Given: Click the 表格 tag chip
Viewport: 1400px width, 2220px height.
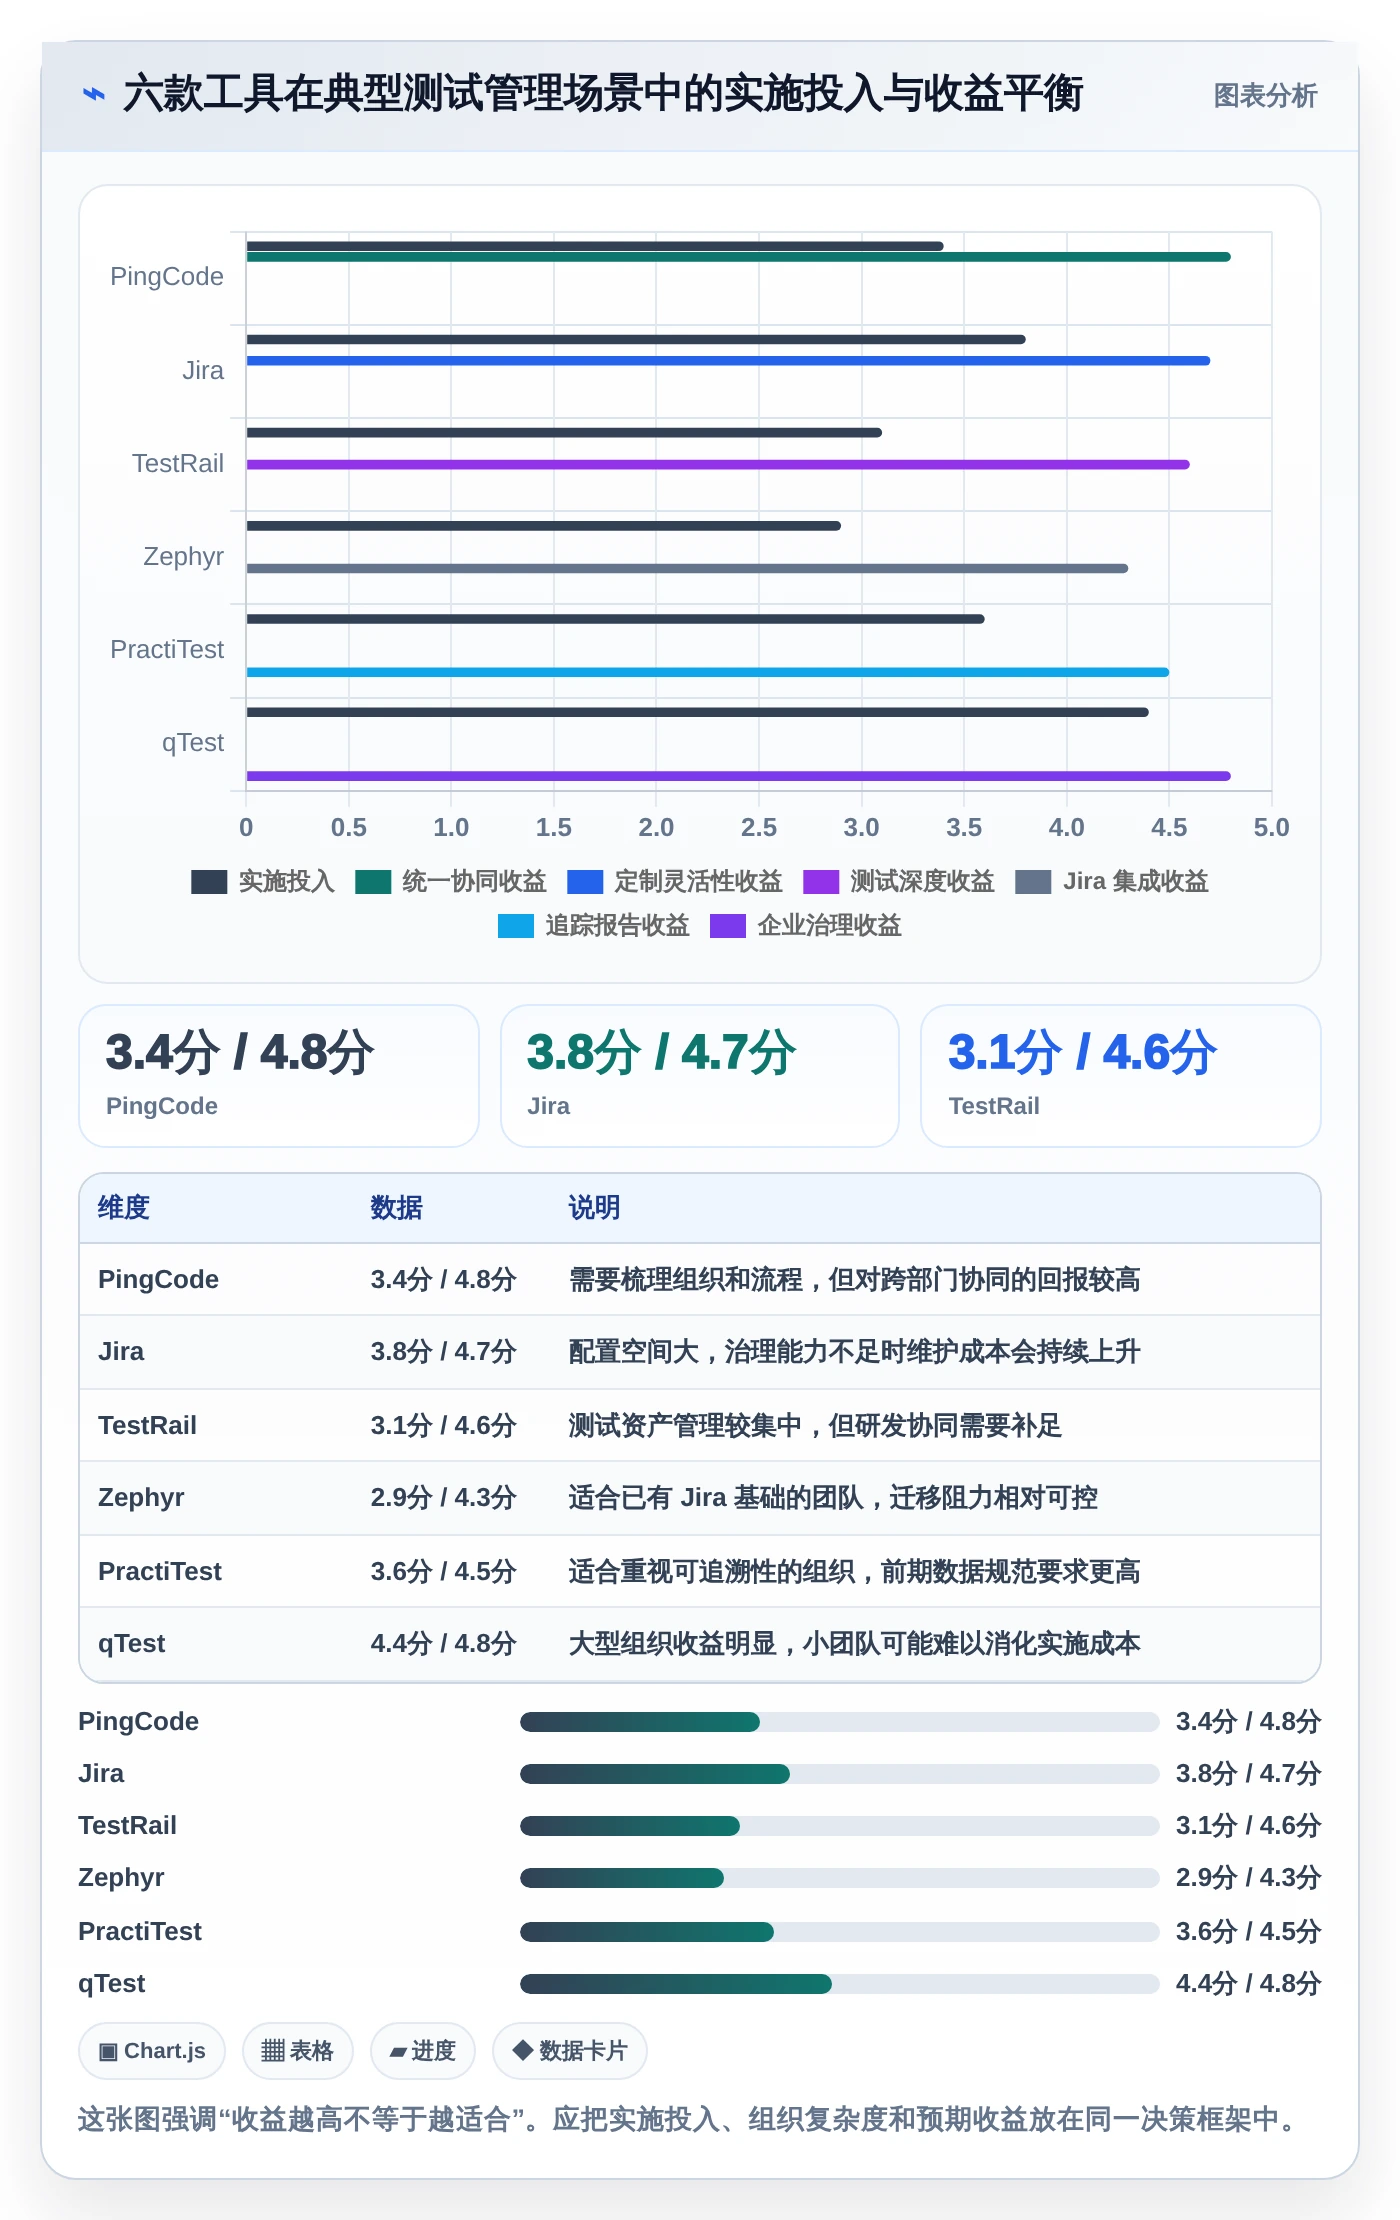Looking at the screenshot, I should click(x=297, y=2051).
